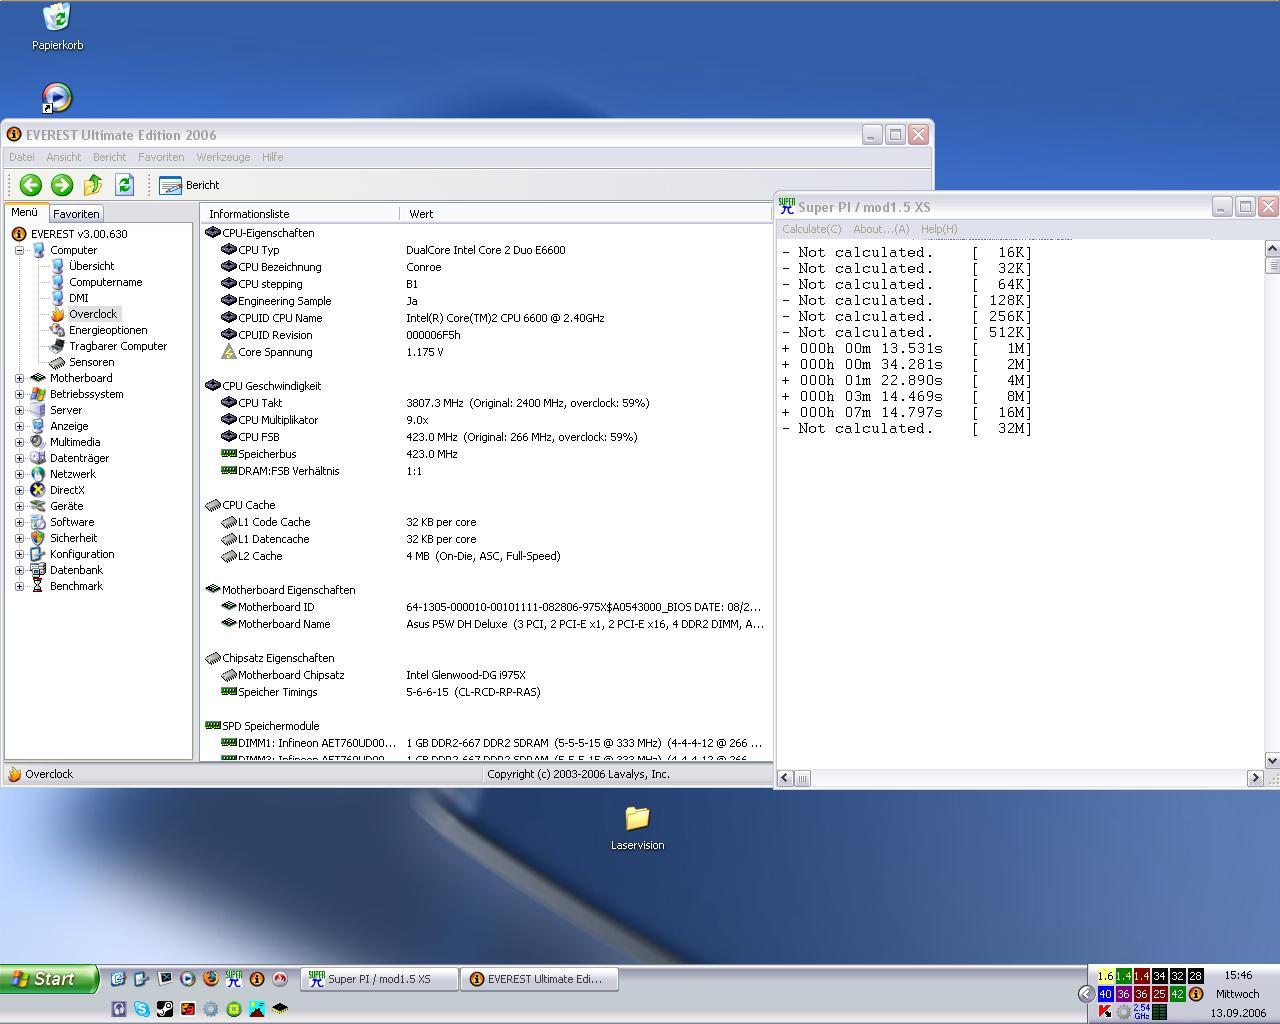Launch Steam from quick launch bar
The width and height of the screenshot is (1280, 1024).
click(x=164, y=1009)
